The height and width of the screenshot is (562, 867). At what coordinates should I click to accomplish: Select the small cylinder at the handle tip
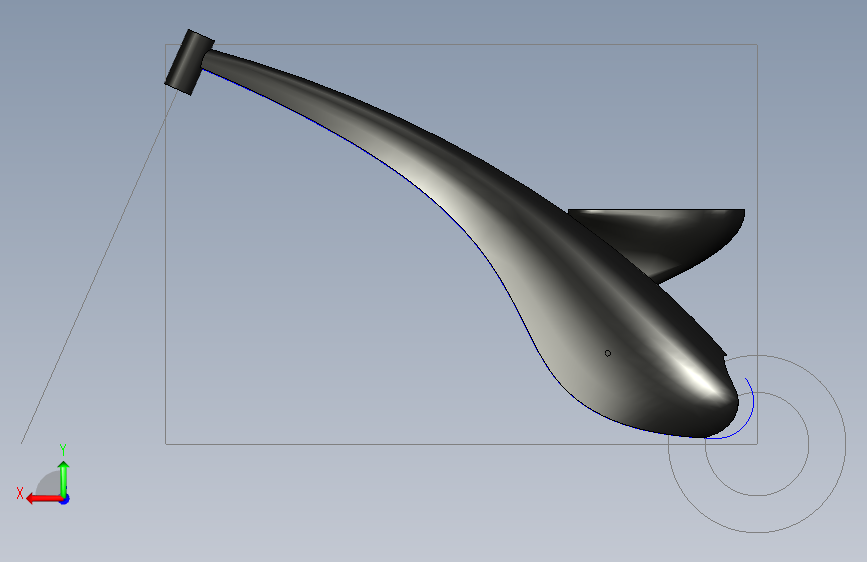pyautogui.click(x=189, y=62)
